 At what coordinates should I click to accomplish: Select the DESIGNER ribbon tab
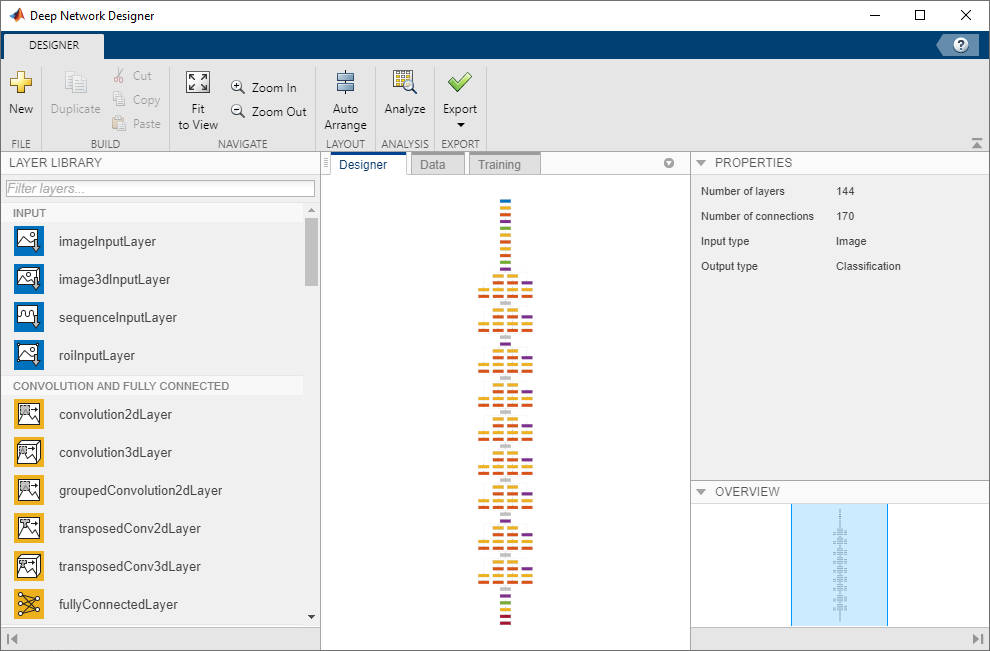(x=54, y=45)
